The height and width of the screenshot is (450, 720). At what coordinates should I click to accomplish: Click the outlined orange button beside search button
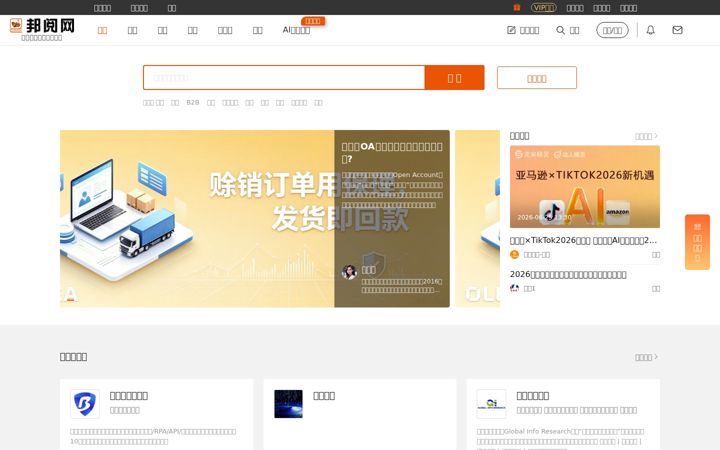pos(536,78)
